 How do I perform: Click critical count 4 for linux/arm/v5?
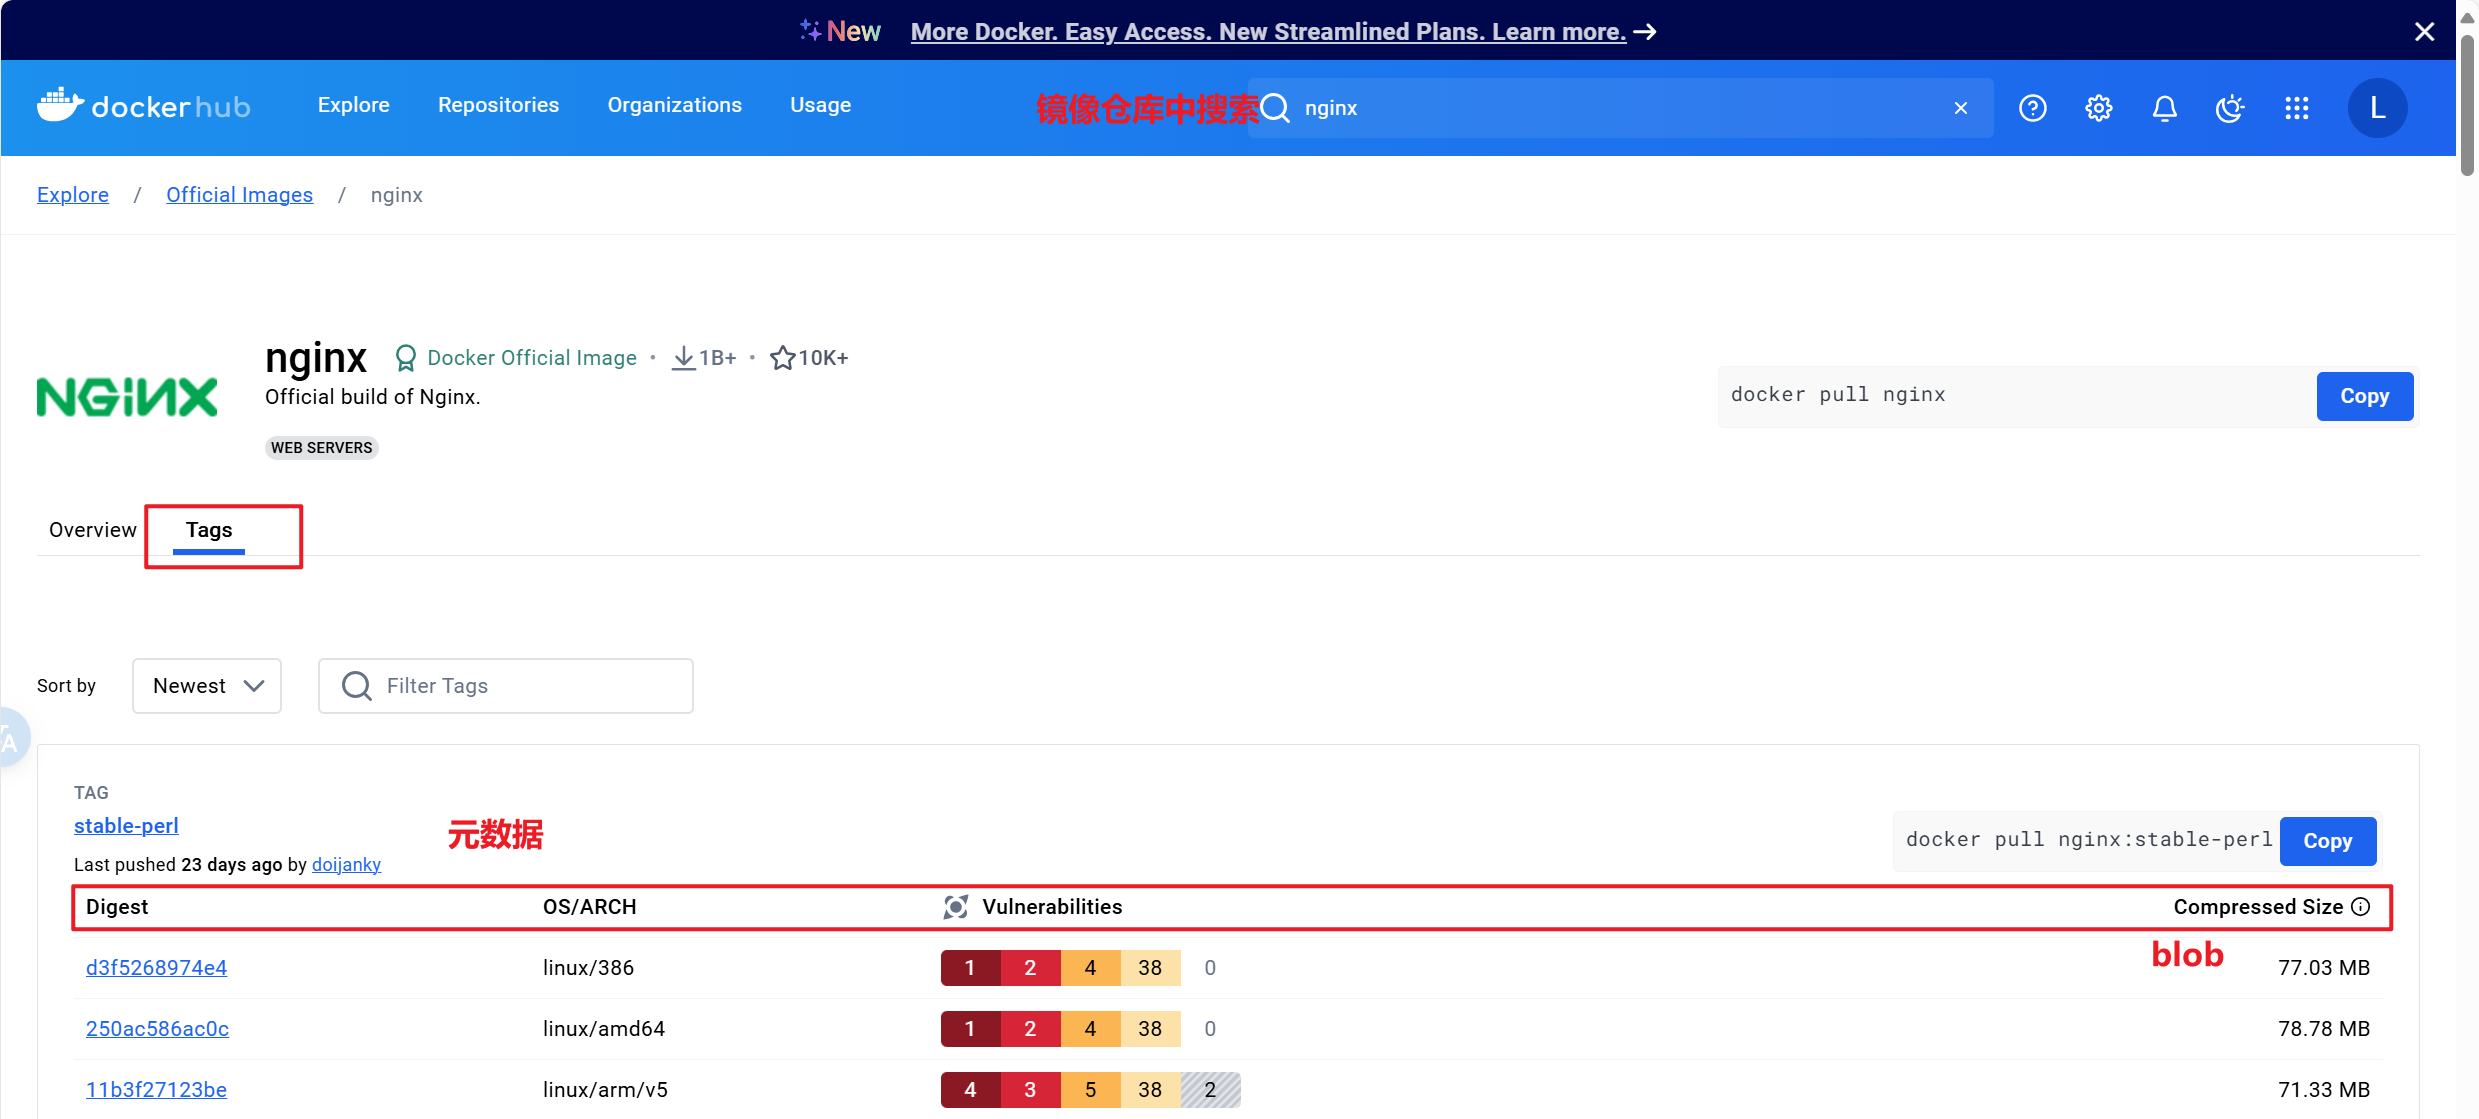[970, 1090]
